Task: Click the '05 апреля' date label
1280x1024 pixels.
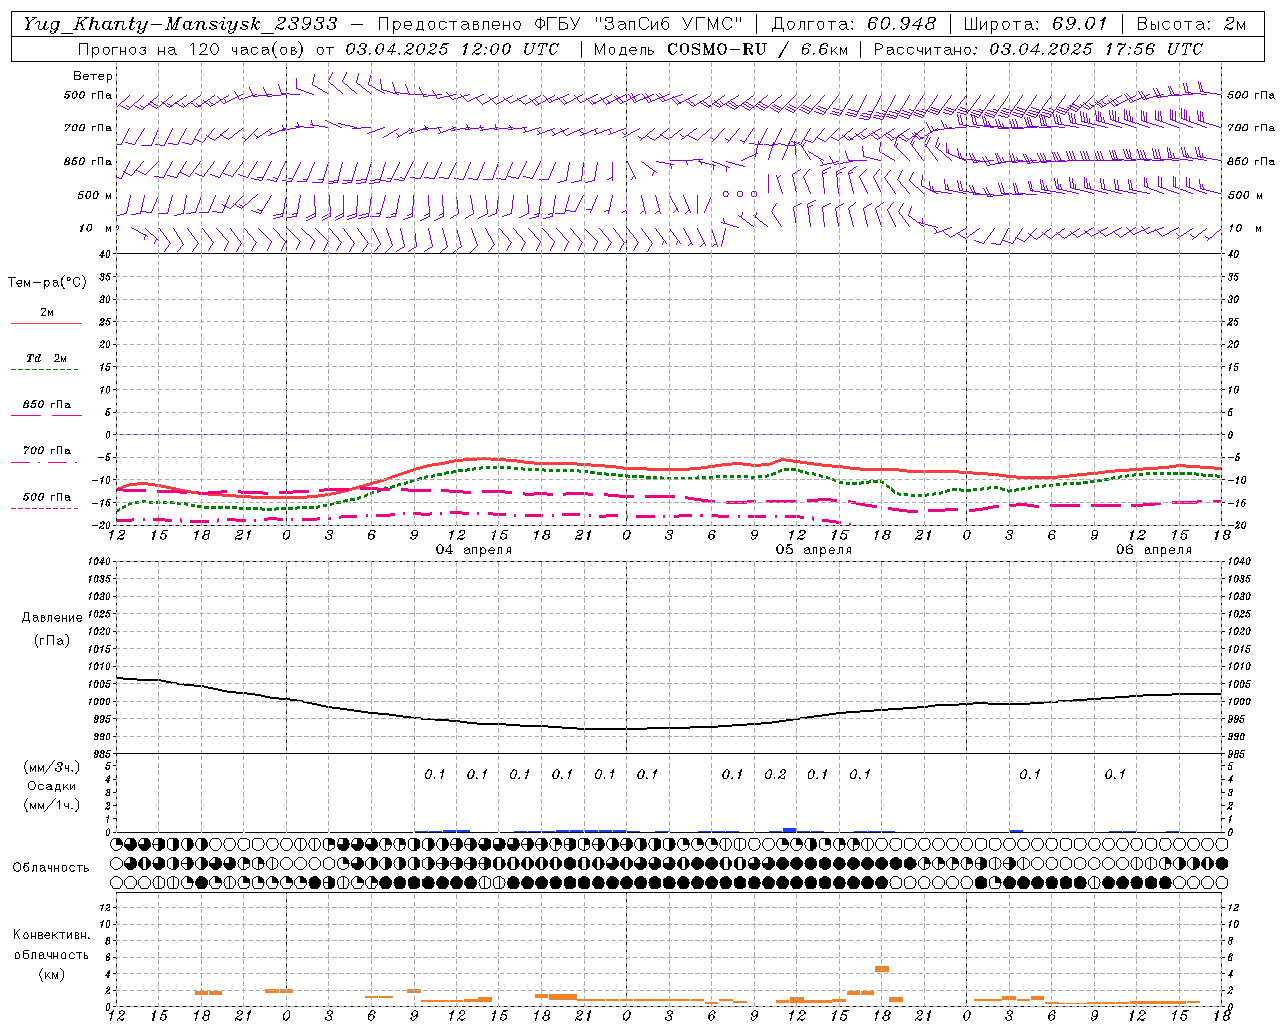Action: coord(814,550)
